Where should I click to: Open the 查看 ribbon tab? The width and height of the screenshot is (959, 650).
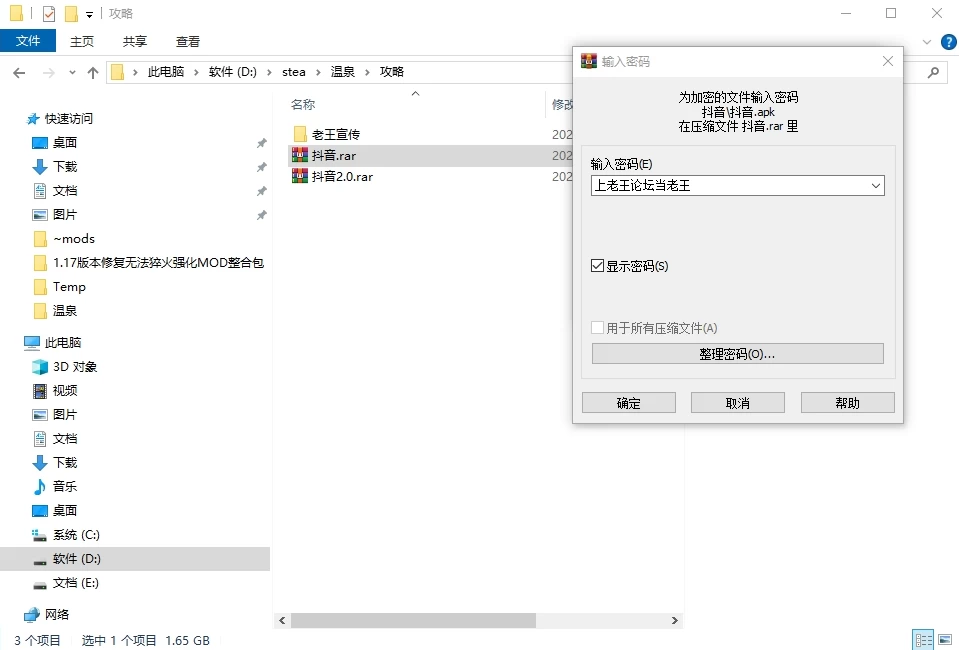coord(188,41)
